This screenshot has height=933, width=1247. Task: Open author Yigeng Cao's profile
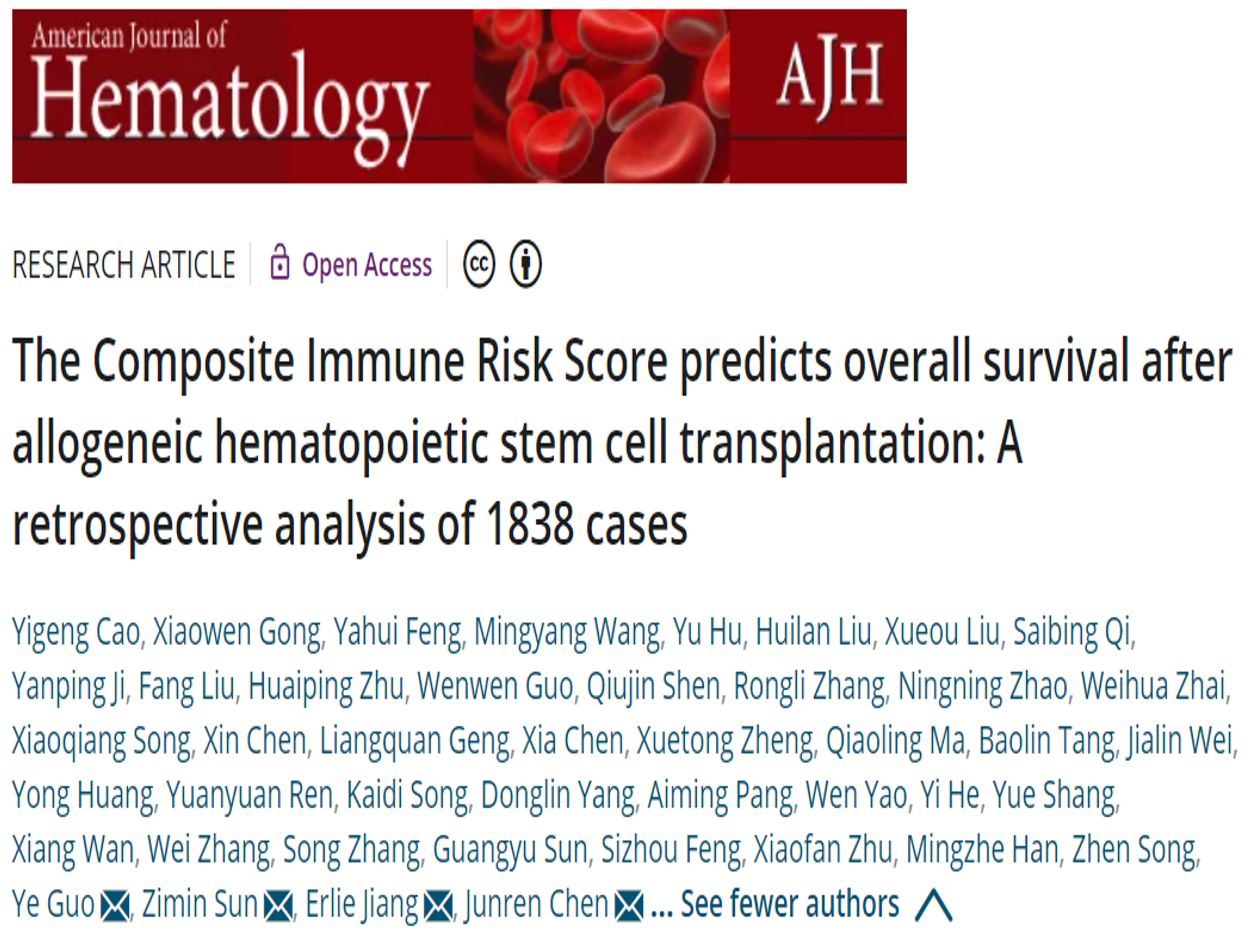tap(79, 633)
